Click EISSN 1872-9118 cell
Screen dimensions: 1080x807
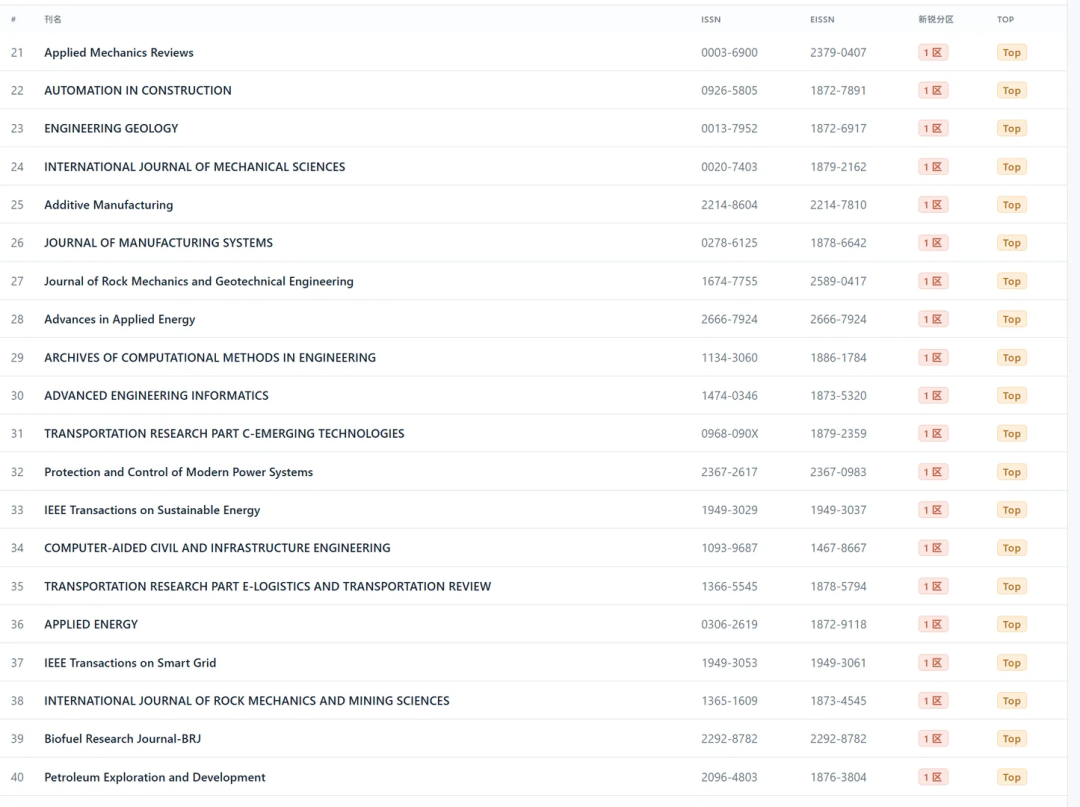[x=838, y=624]
